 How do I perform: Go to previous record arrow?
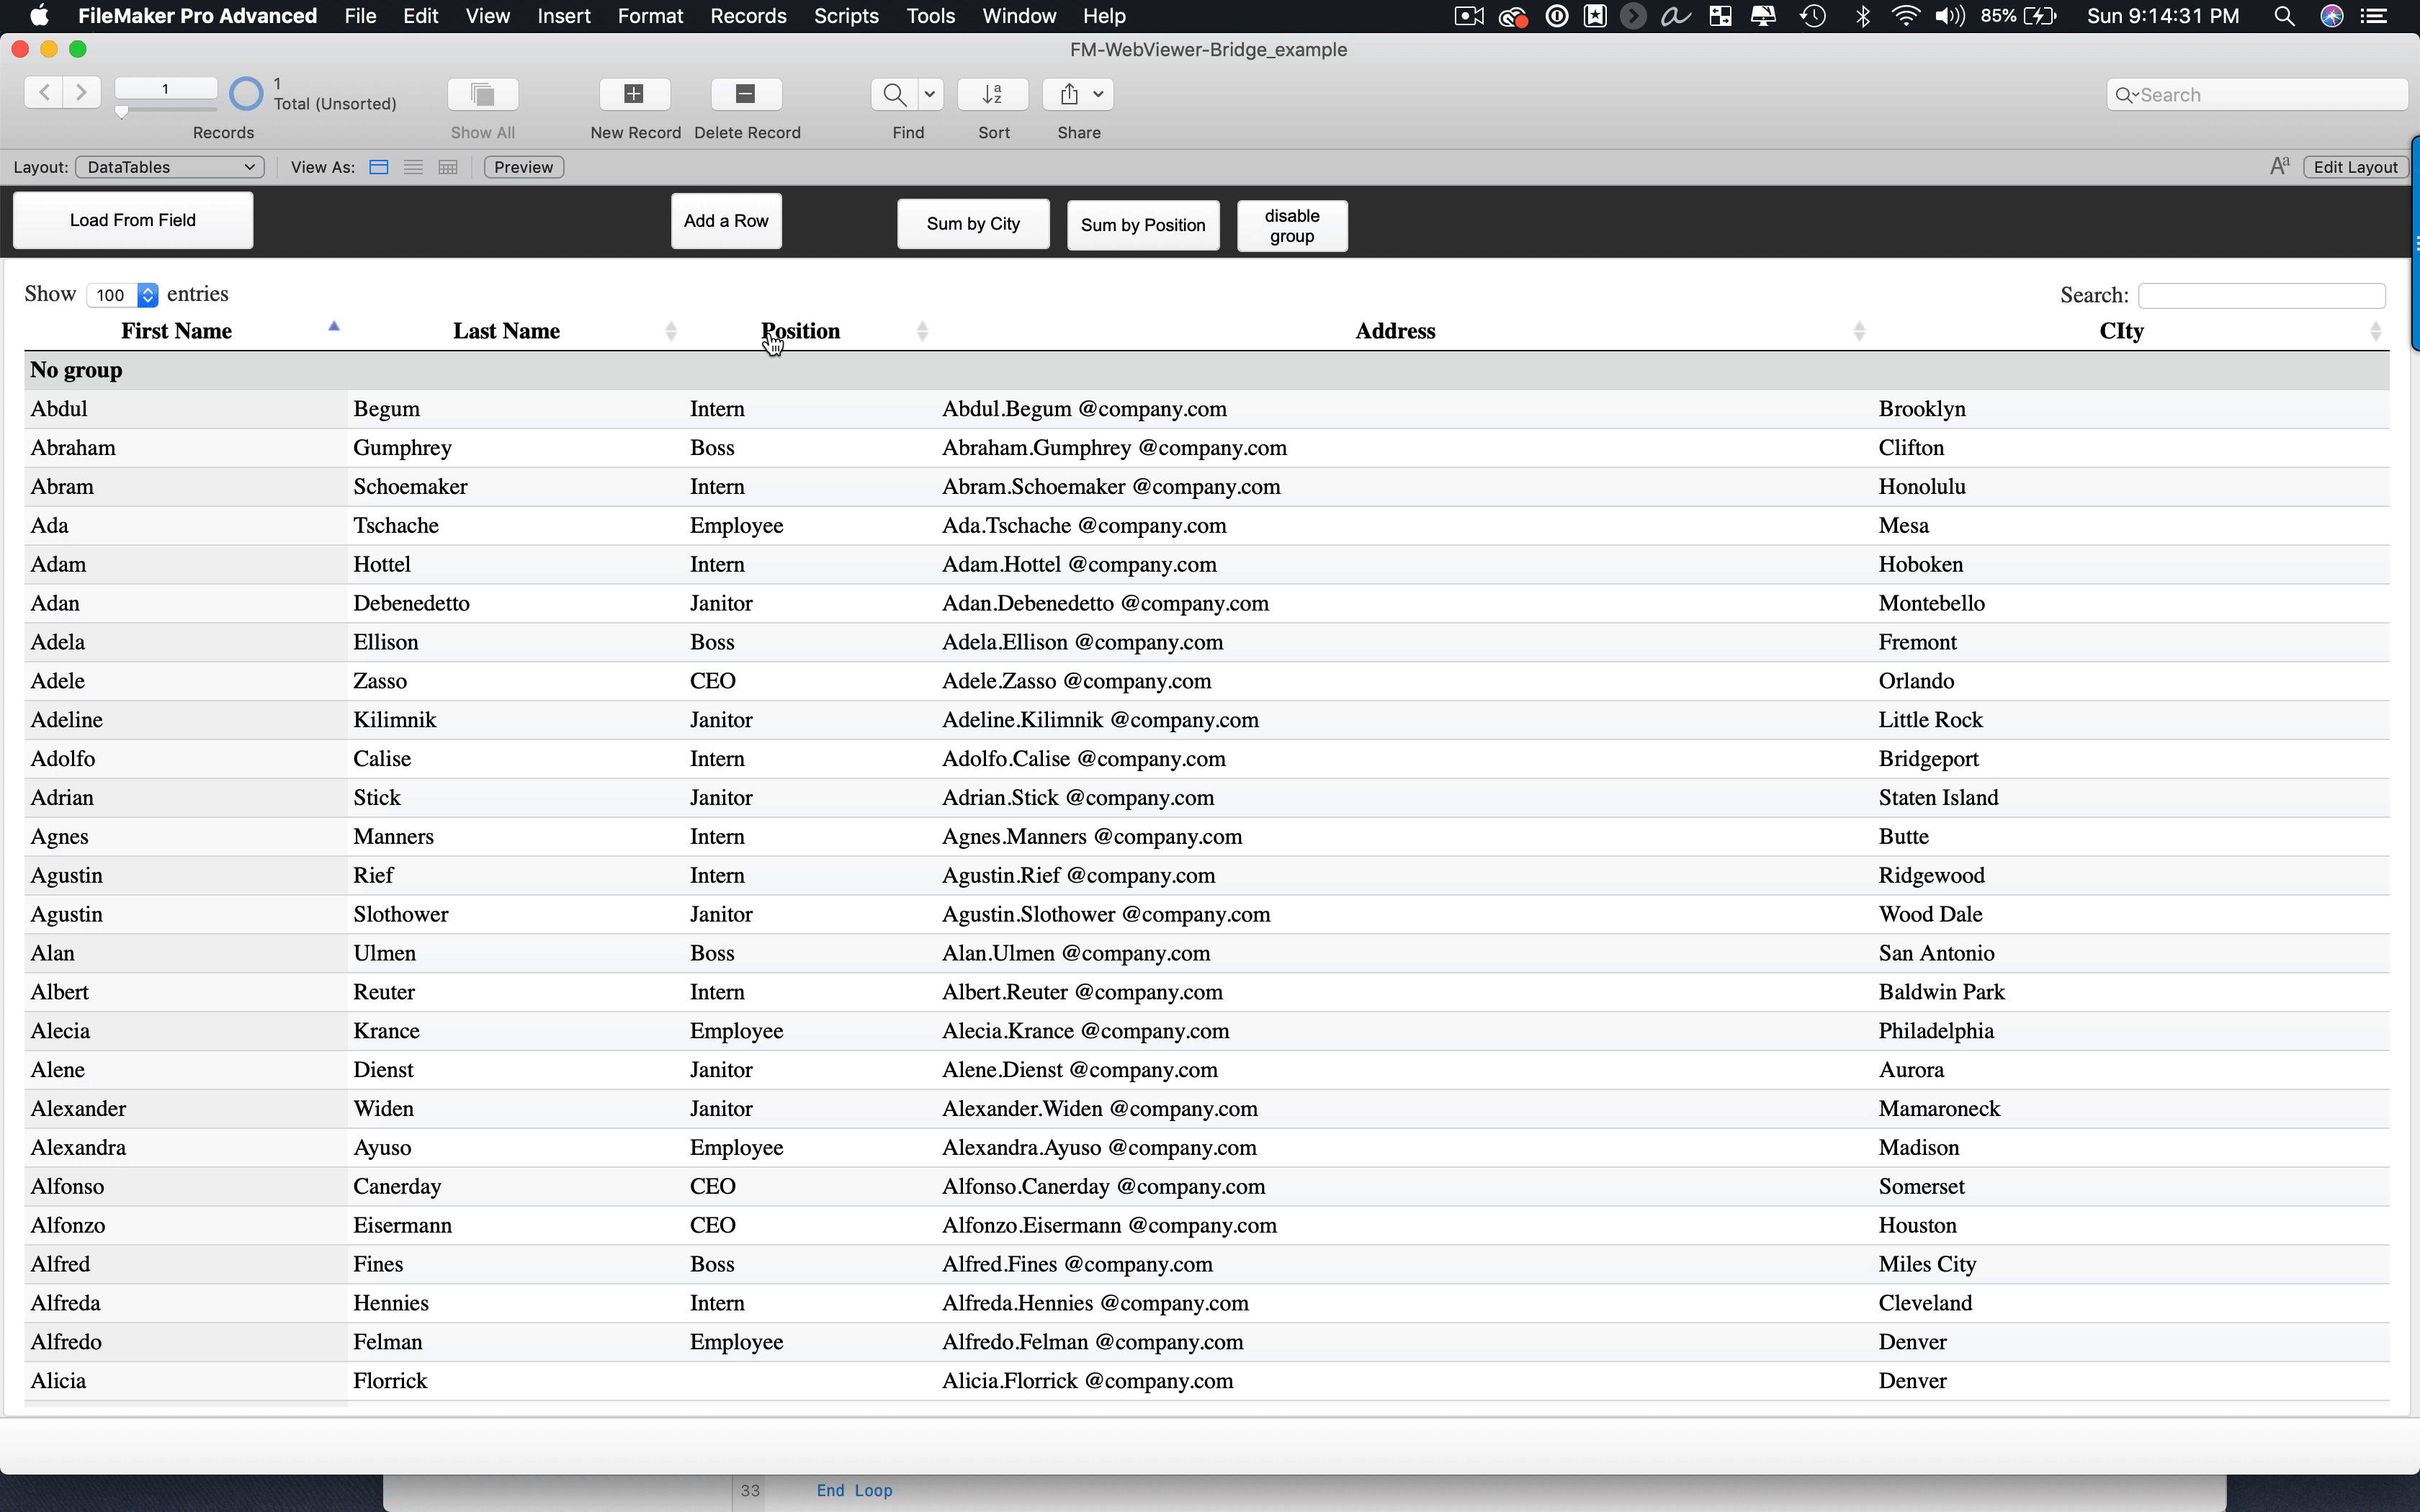tap(44, 93)
